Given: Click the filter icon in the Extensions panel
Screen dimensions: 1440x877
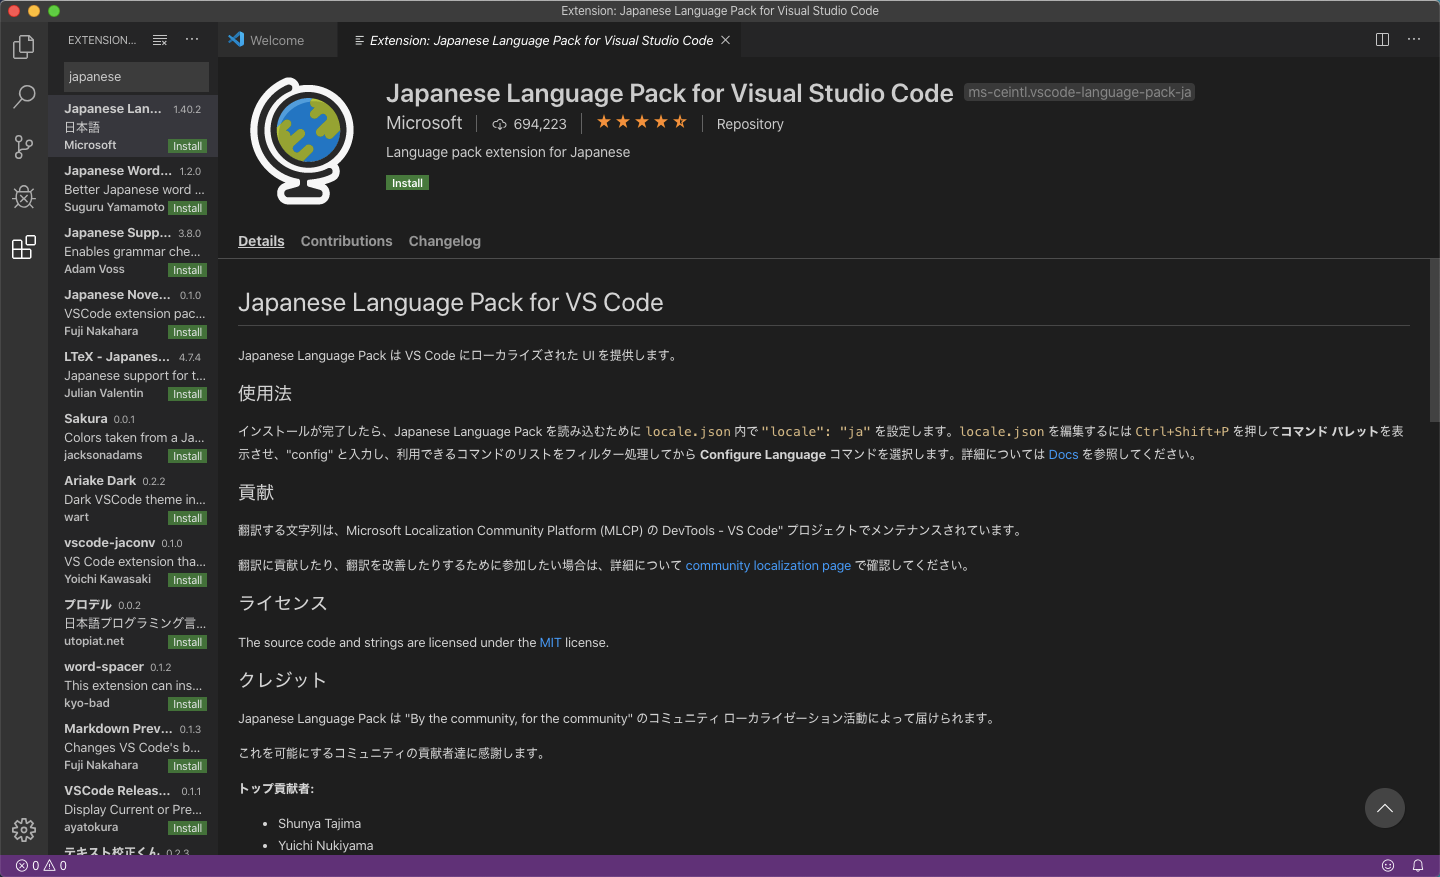Looking at the screenshot, I should [x=159, y=39].
